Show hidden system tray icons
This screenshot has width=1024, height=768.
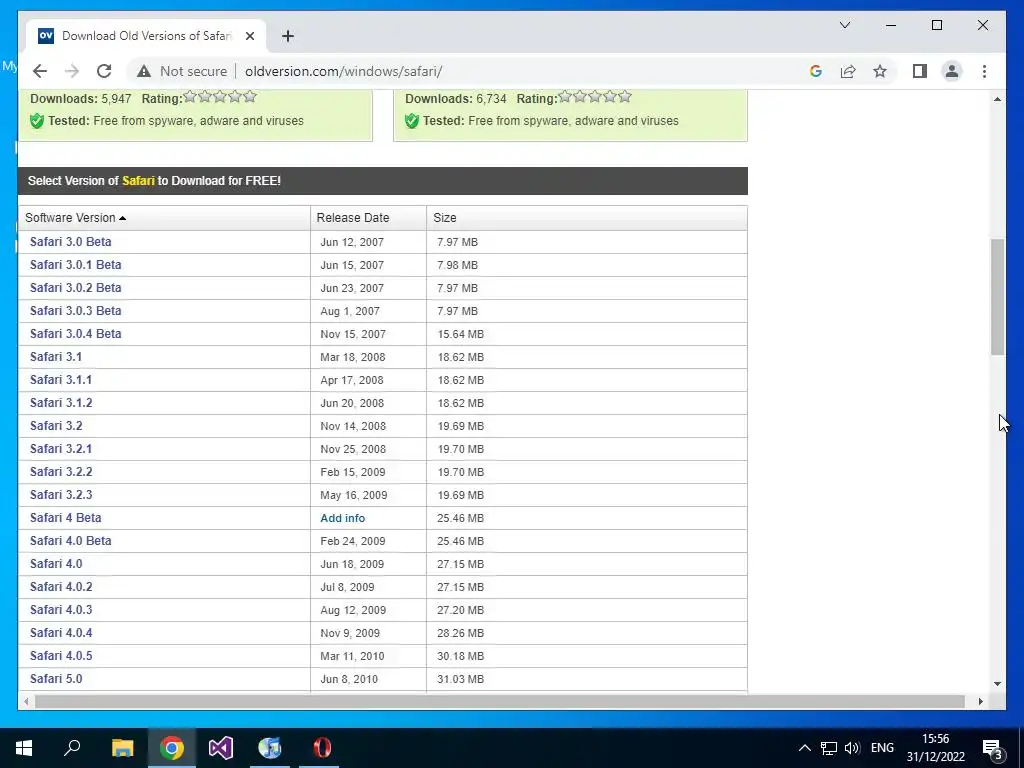(x=805, y=748)
